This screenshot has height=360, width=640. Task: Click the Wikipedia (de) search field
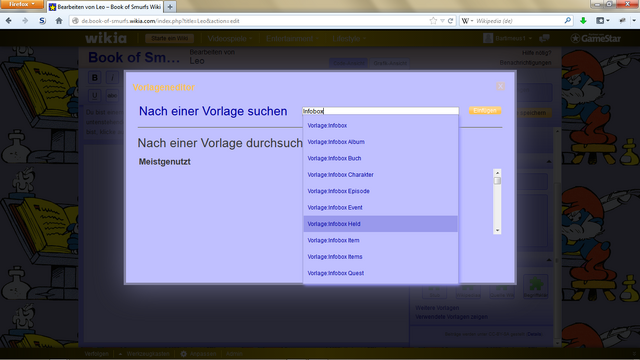click(518, 21)
